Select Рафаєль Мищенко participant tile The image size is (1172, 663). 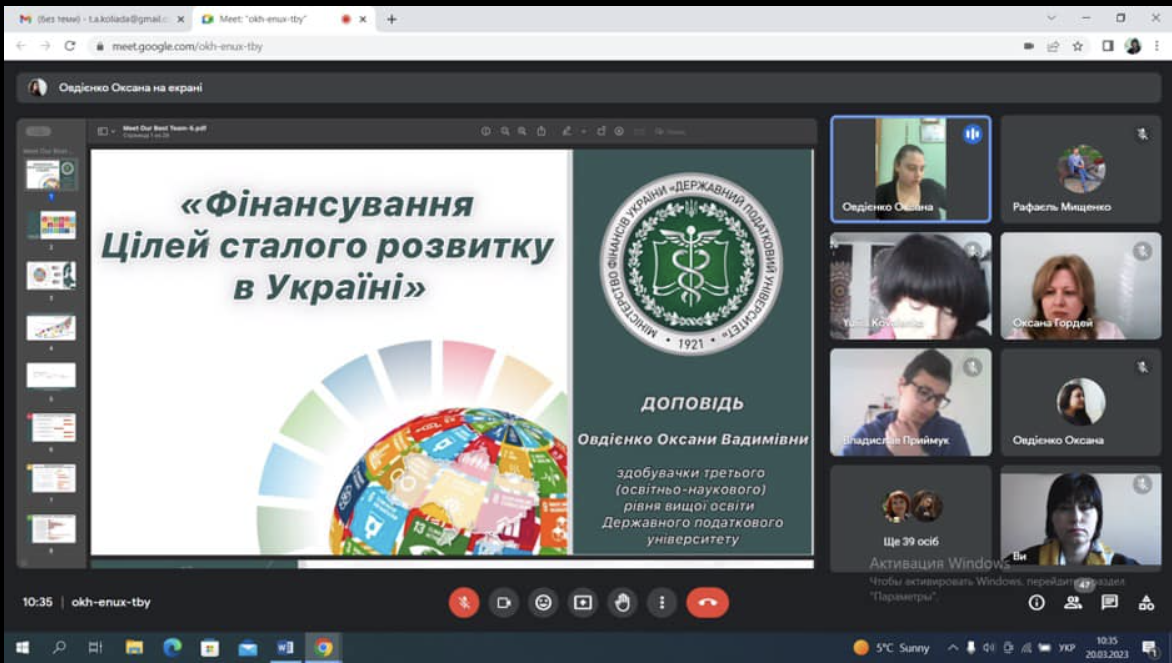tap(1081, 169)
